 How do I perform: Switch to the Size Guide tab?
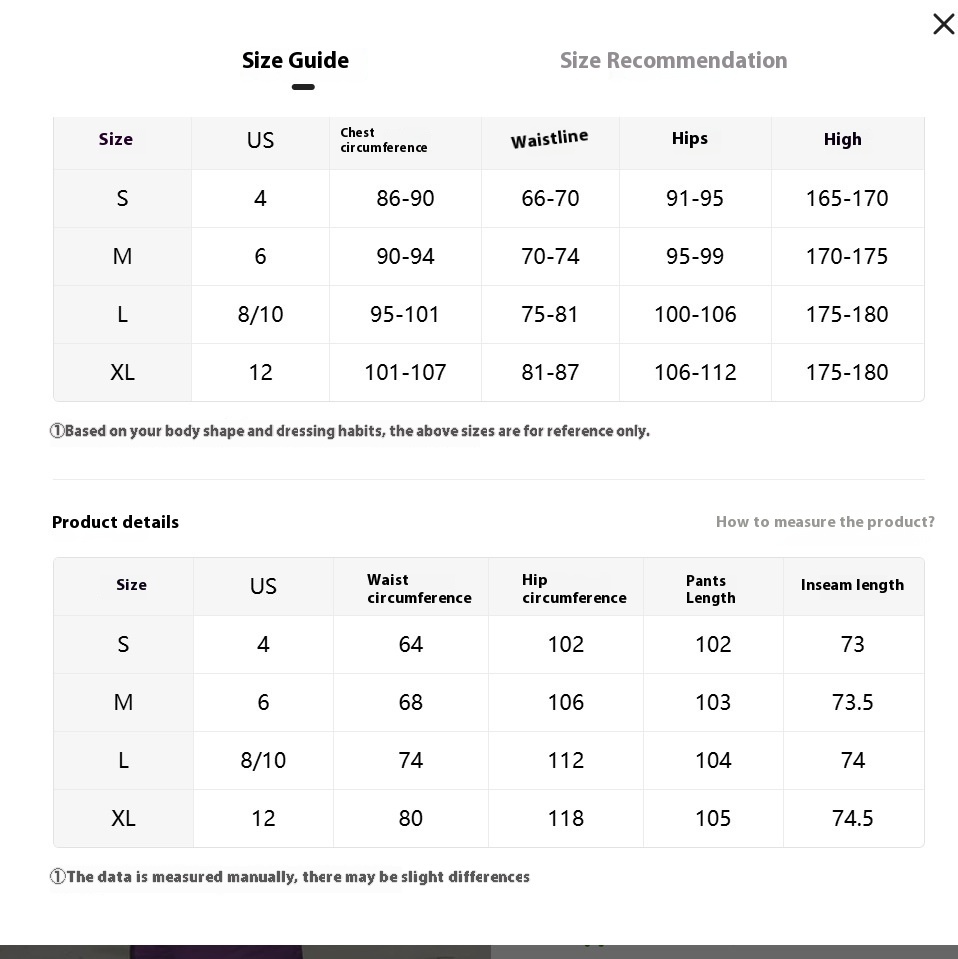coord(295,61)
